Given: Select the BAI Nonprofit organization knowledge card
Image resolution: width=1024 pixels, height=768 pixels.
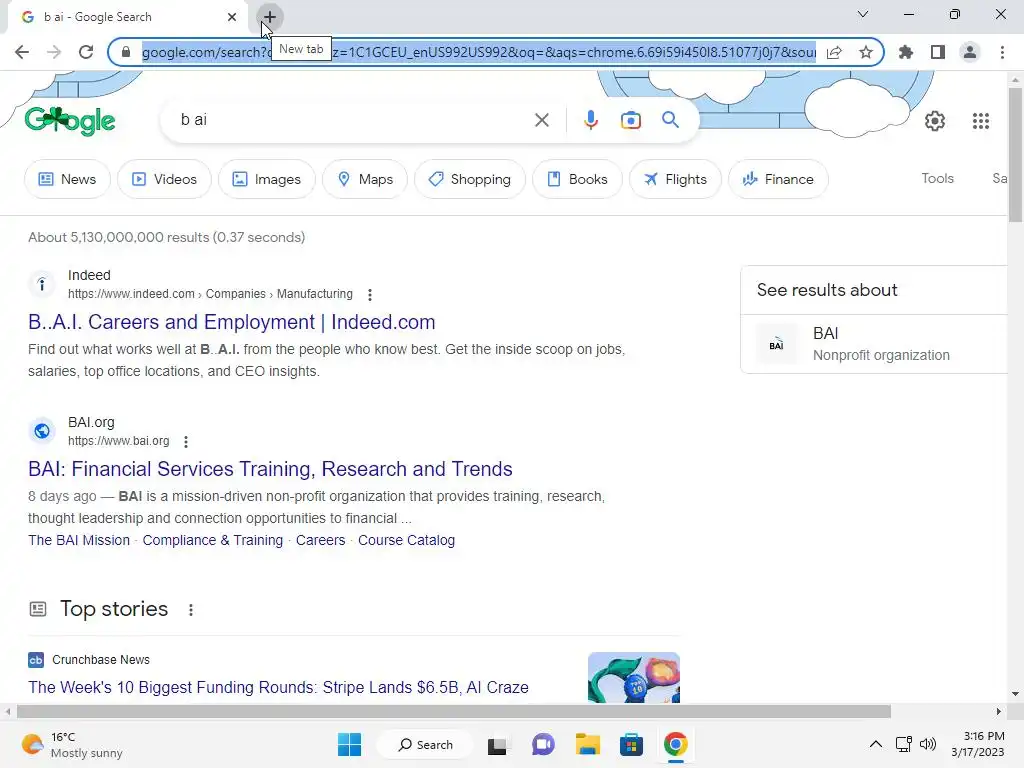Looking at the screenshot, I should (875, 344).
